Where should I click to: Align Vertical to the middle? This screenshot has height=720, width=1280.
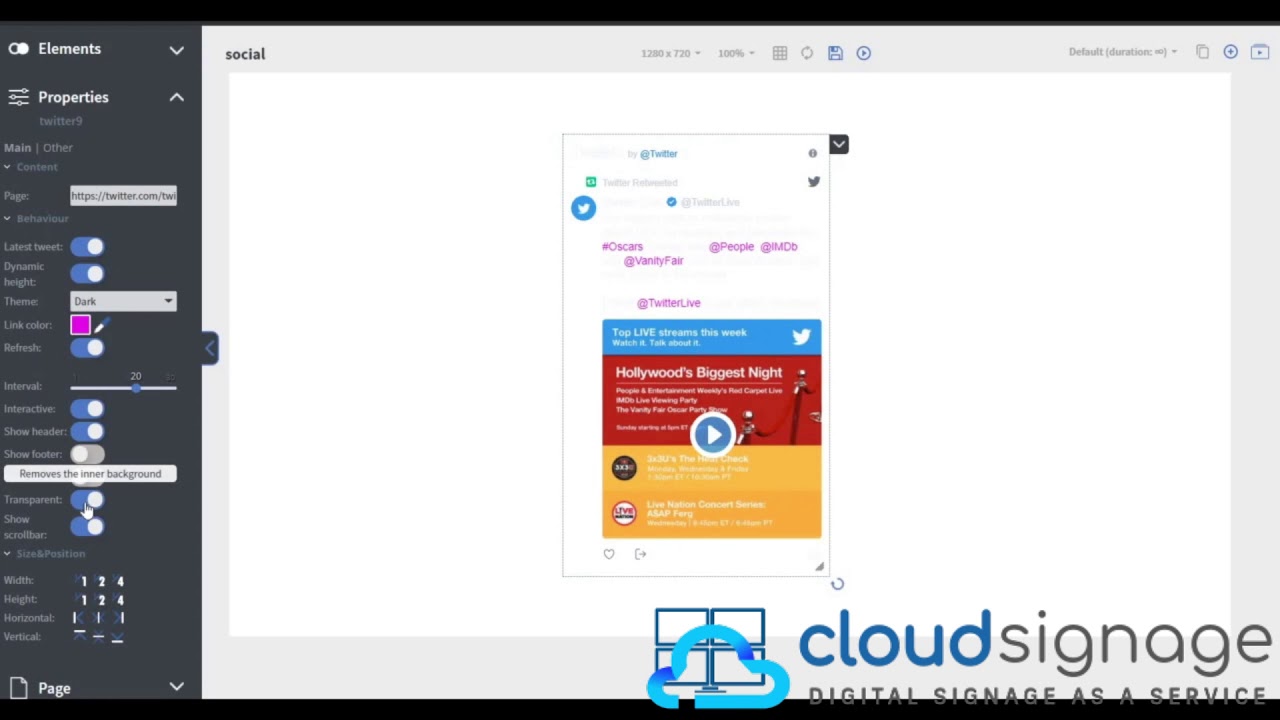pyautogui.click(x=98, y=637)
